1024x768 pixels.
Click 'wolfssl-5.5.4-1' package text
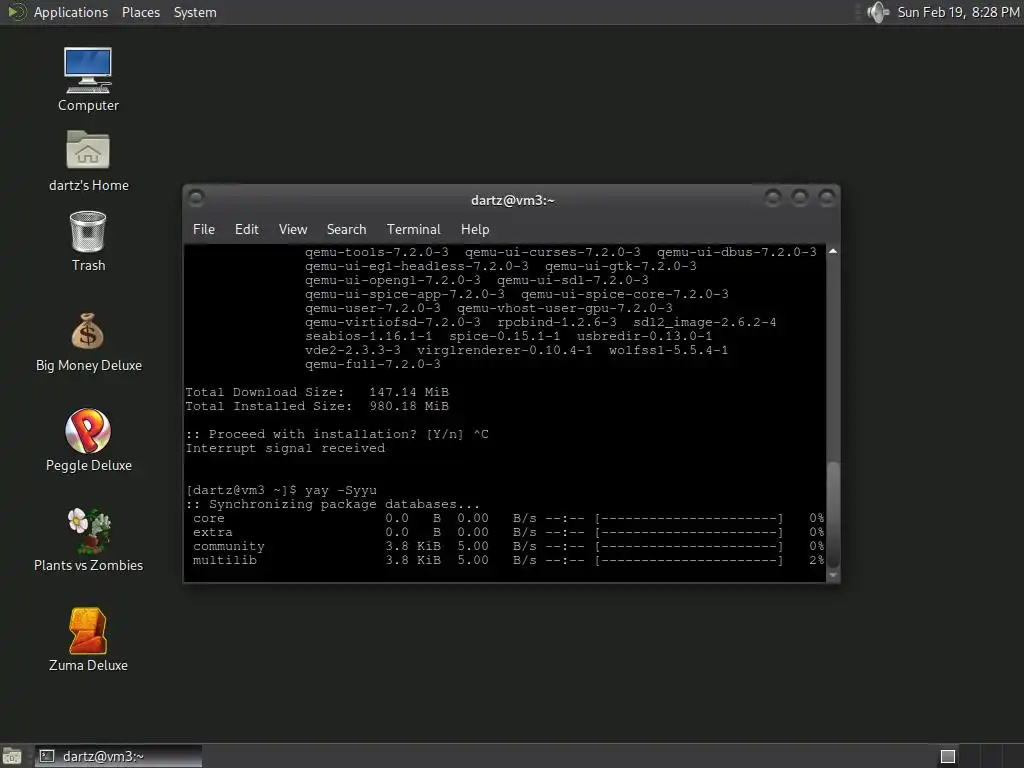click(x=668, y=350)
